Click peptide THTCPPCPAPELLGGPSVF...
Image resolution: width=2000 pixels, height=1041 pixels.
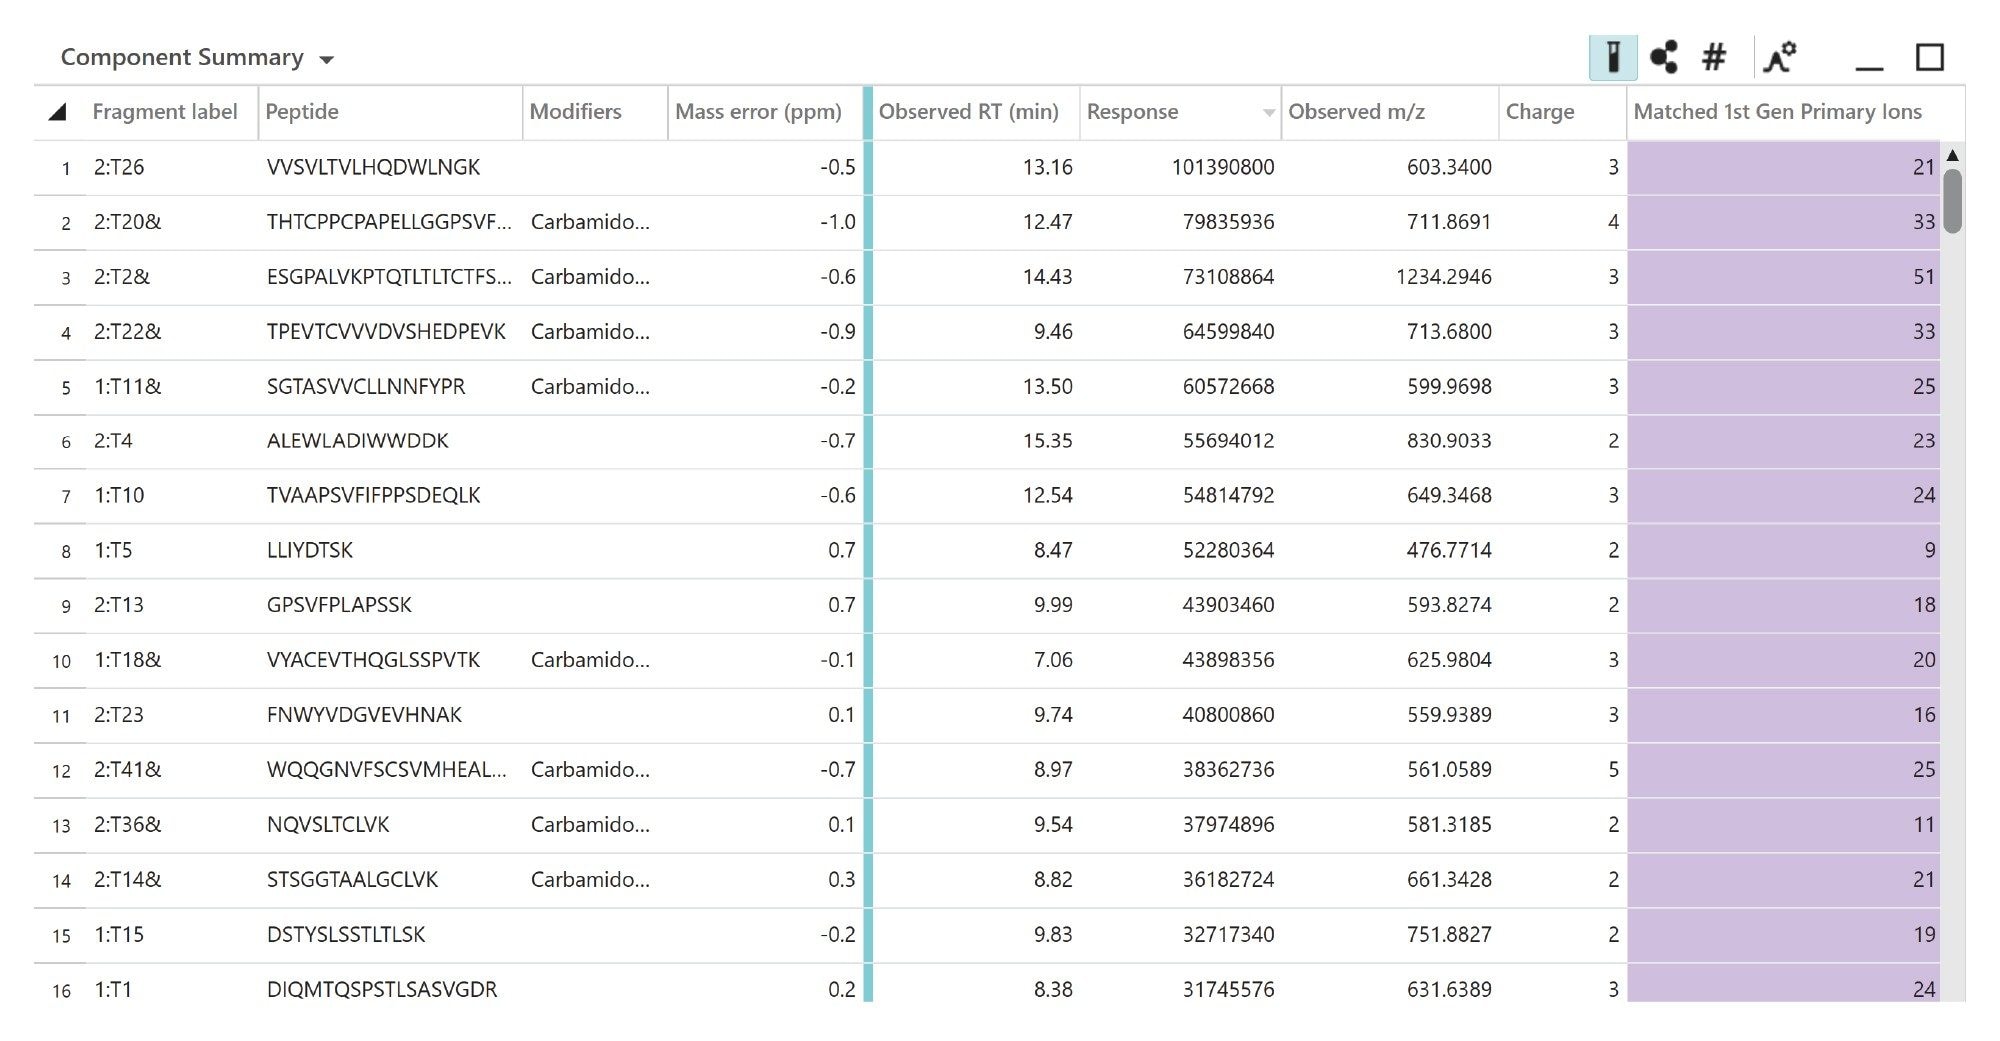[389, 222]
